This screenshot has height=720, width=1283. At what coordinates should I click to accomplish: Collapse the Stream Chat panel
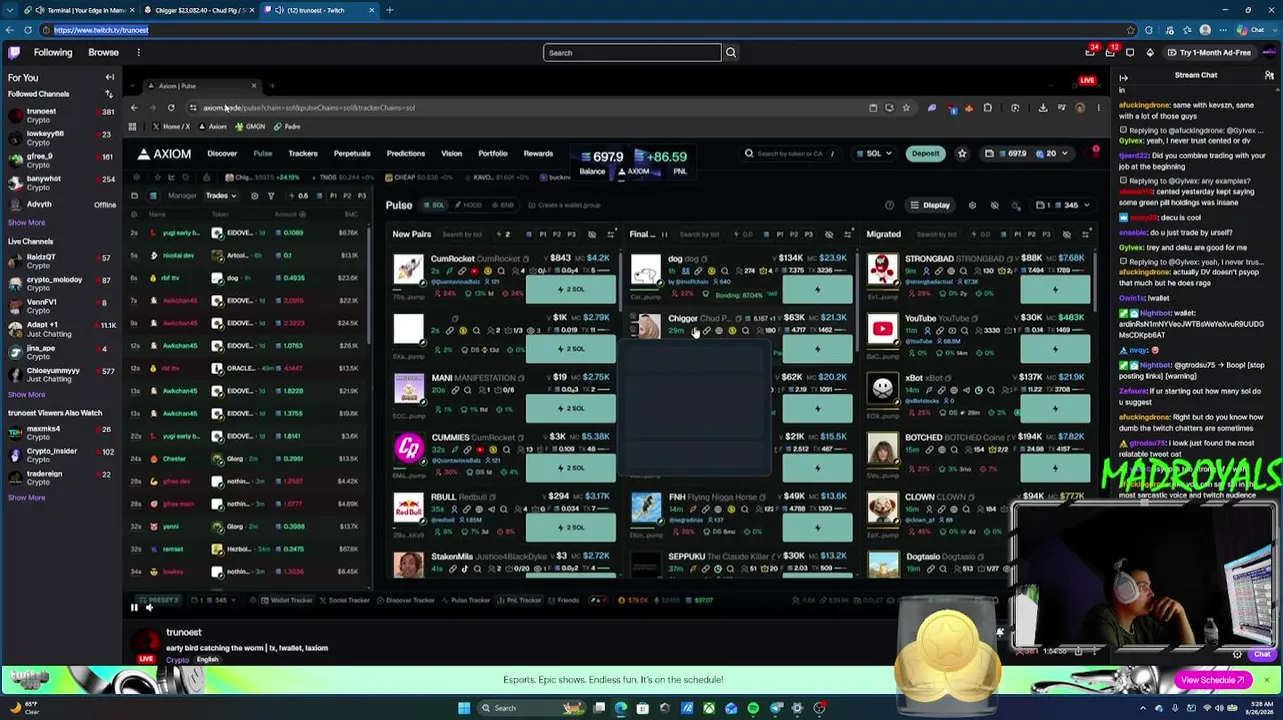(1123, 77)
